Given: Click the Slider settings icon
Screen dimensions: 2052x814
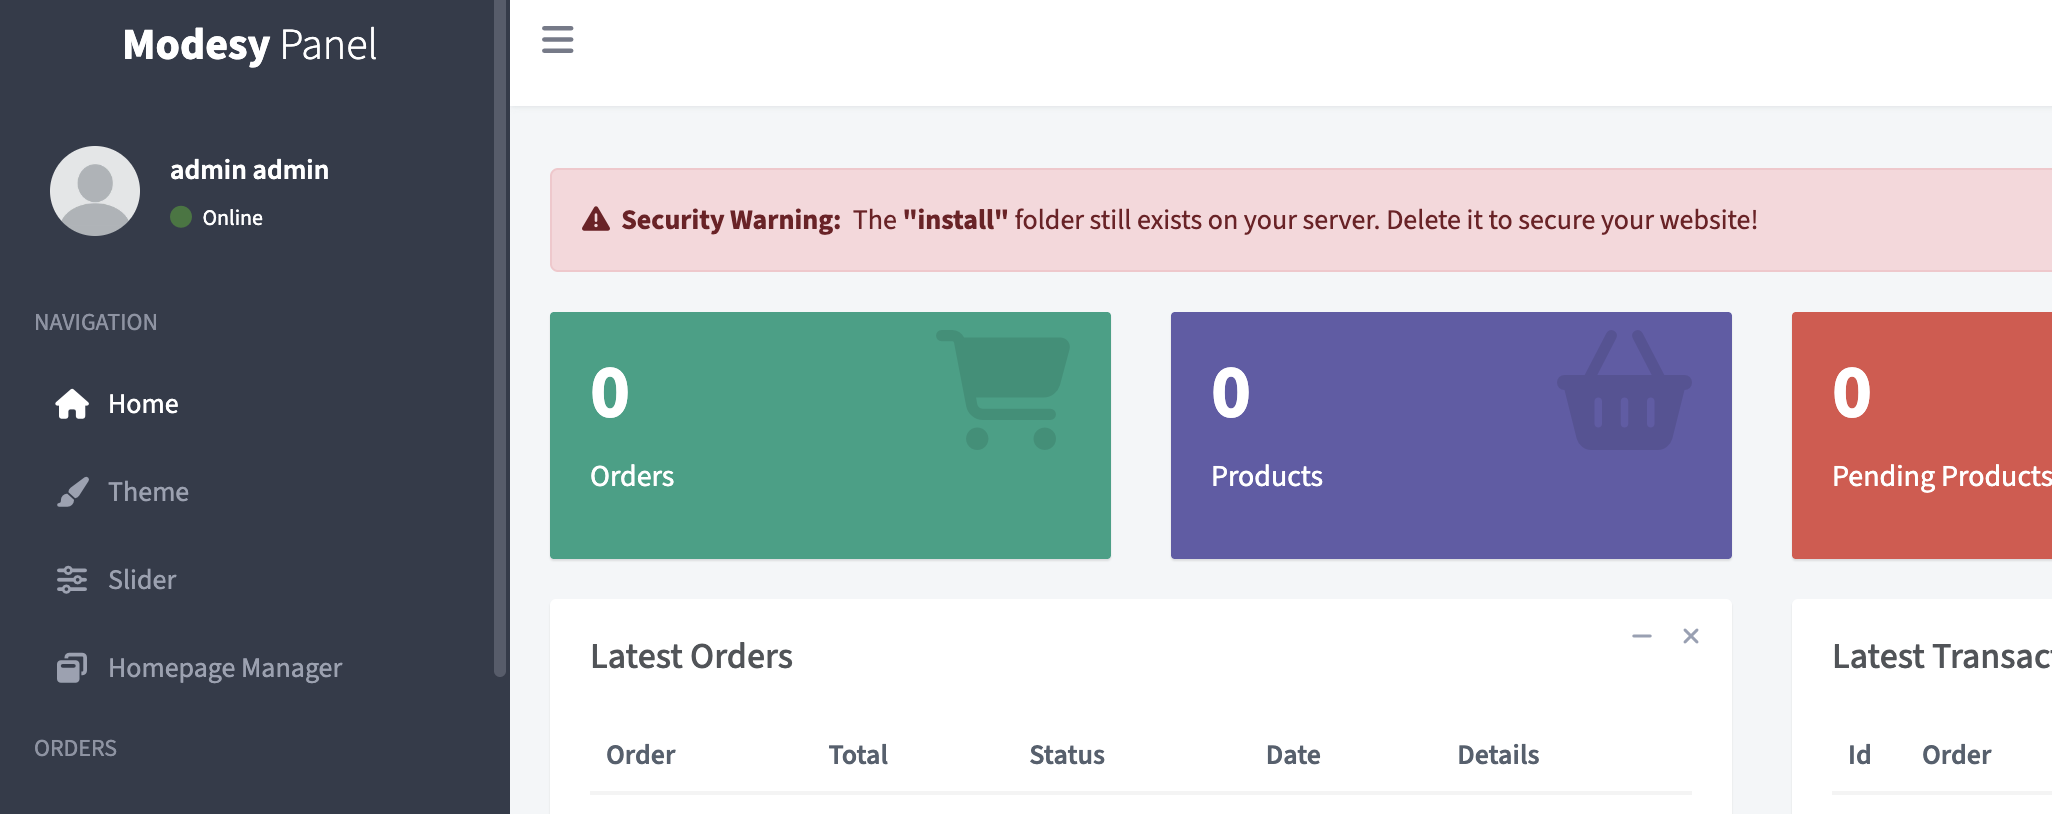Looking at the screenshot, I should [72, 580].
